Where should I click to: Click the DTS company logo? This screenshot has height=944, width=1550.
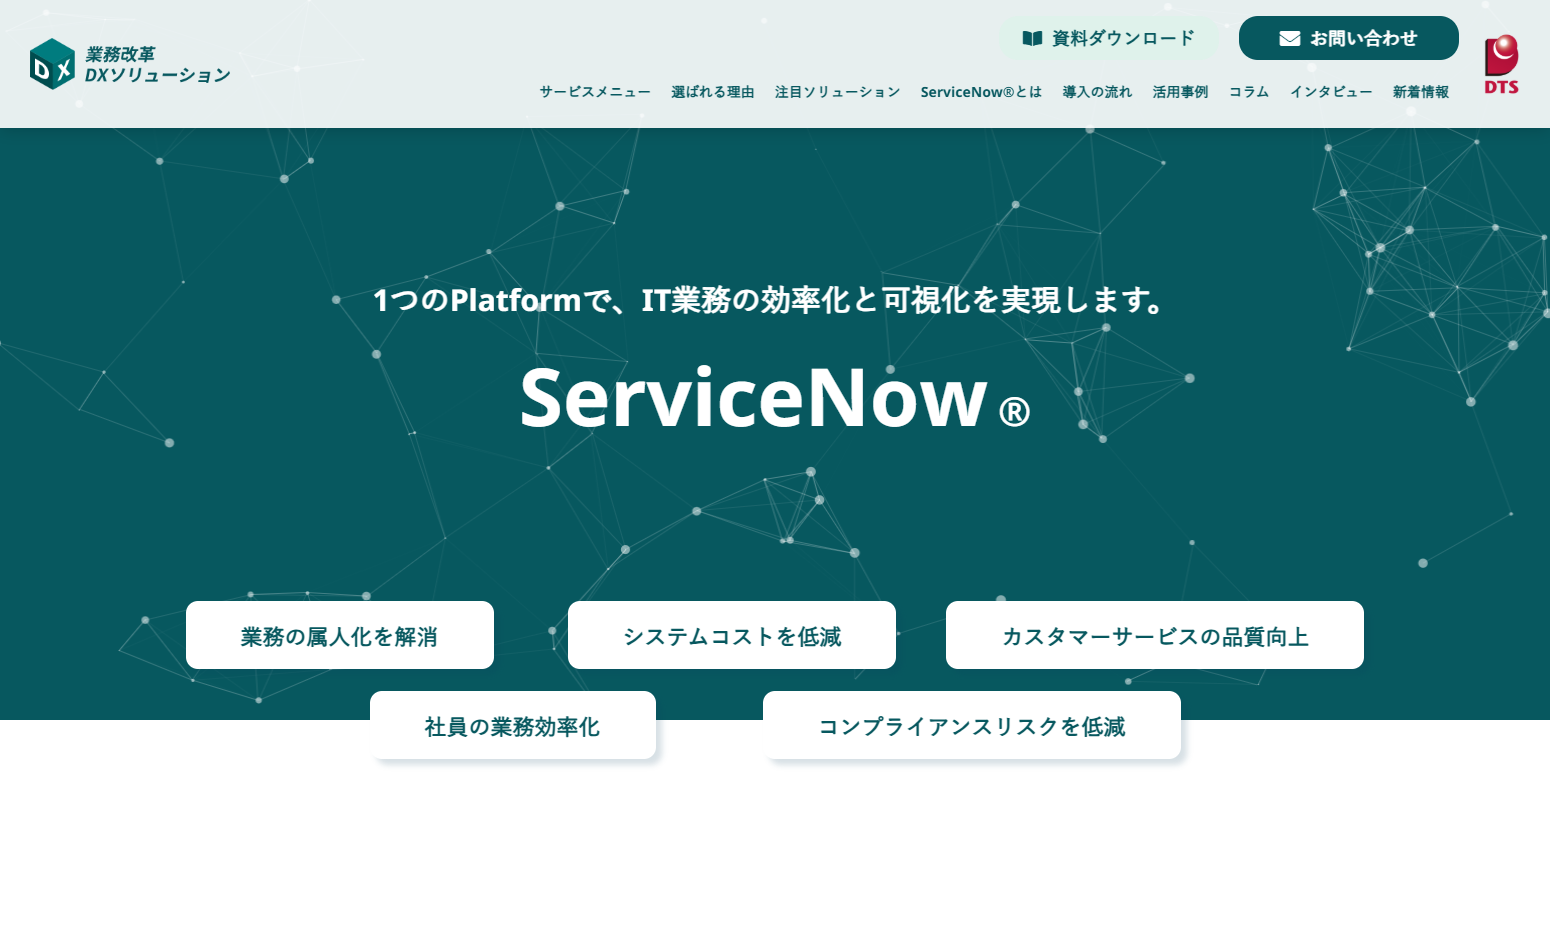coord(1500,64)
